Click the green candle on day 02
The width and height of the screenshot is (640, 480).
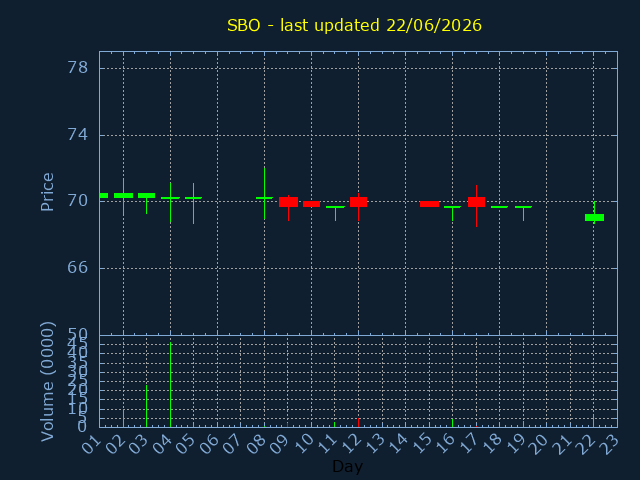coord(123,196)
